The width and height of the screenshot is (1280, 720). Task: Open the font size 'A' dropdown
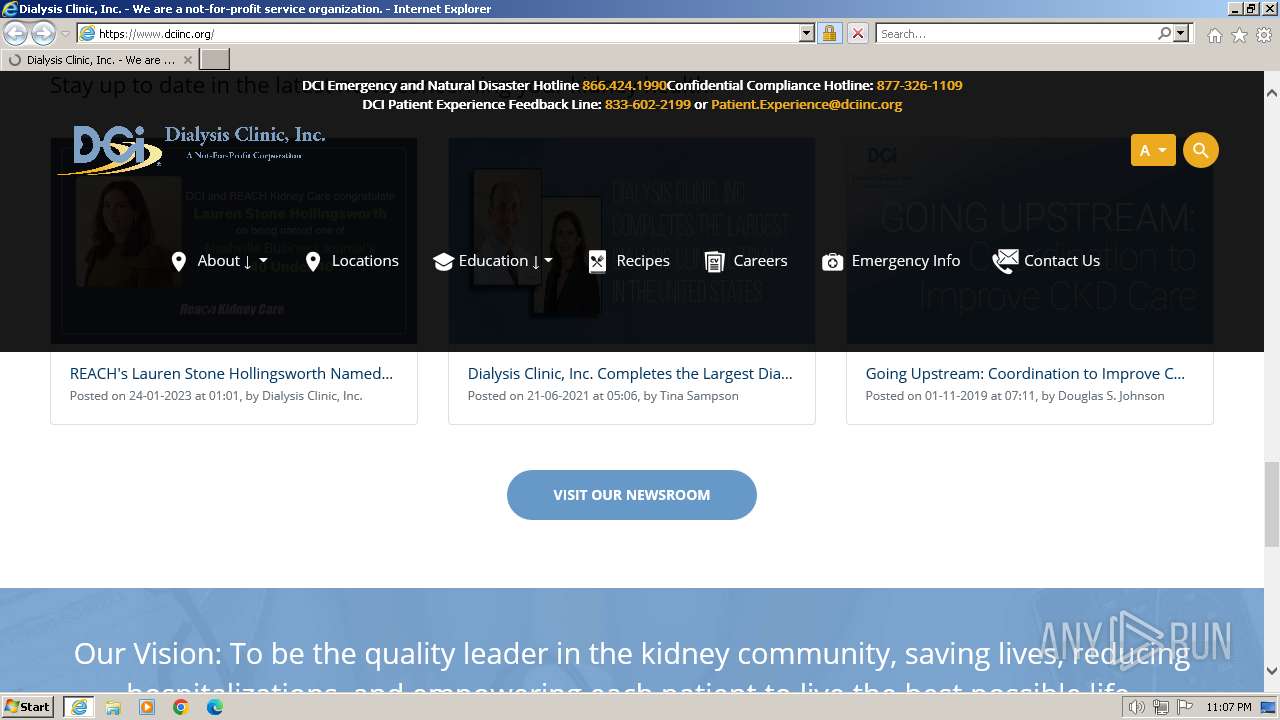1153,150
